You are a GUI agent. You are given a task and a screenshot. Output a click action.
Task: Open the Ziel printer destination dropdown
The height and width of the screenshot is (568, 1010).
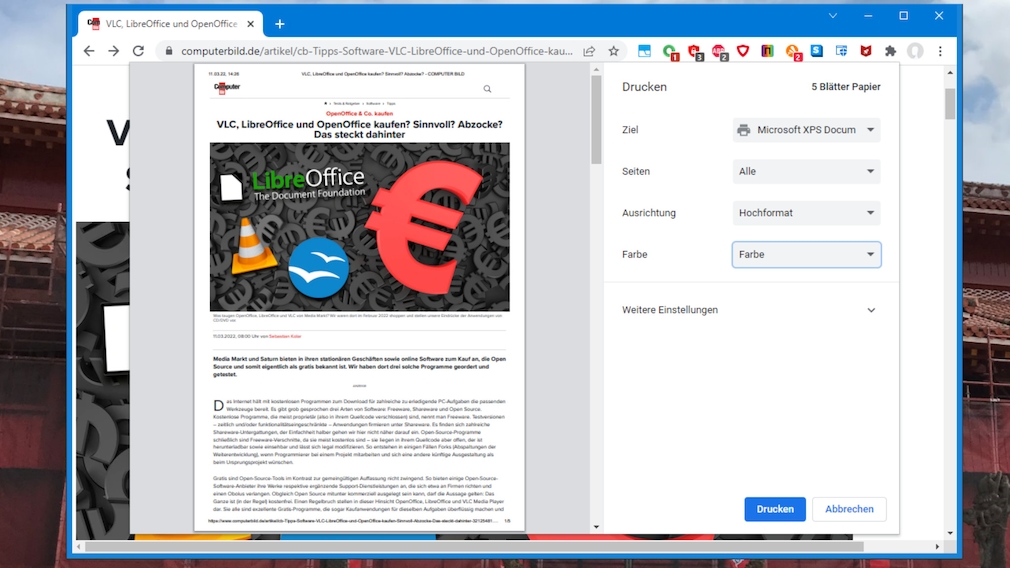(x=806, y=129)
